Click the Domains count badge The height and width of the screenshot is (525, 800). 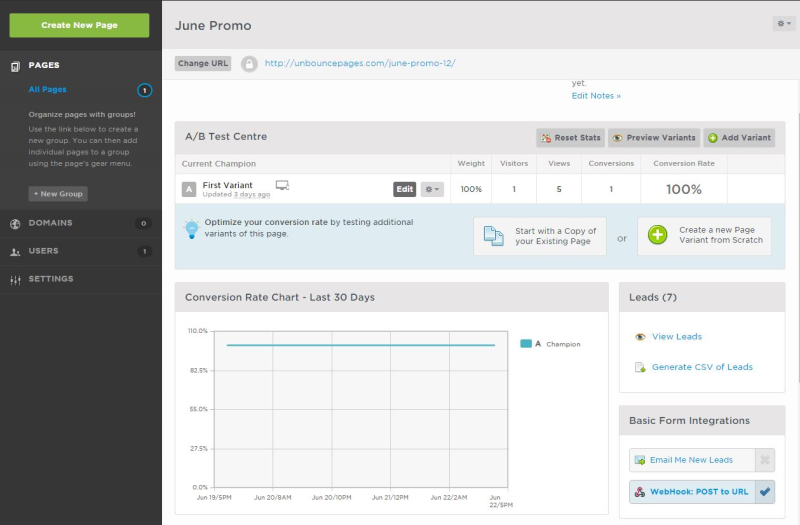point(143,223)
